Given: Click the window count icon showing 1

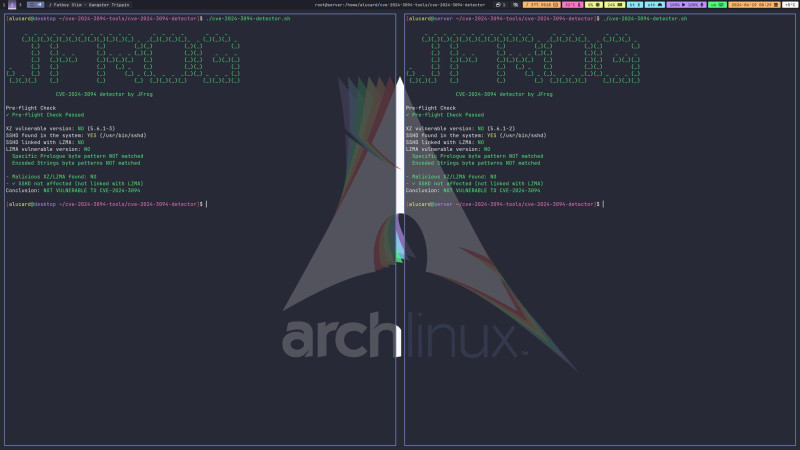Looking at the screenshot, I should point(500,5).
